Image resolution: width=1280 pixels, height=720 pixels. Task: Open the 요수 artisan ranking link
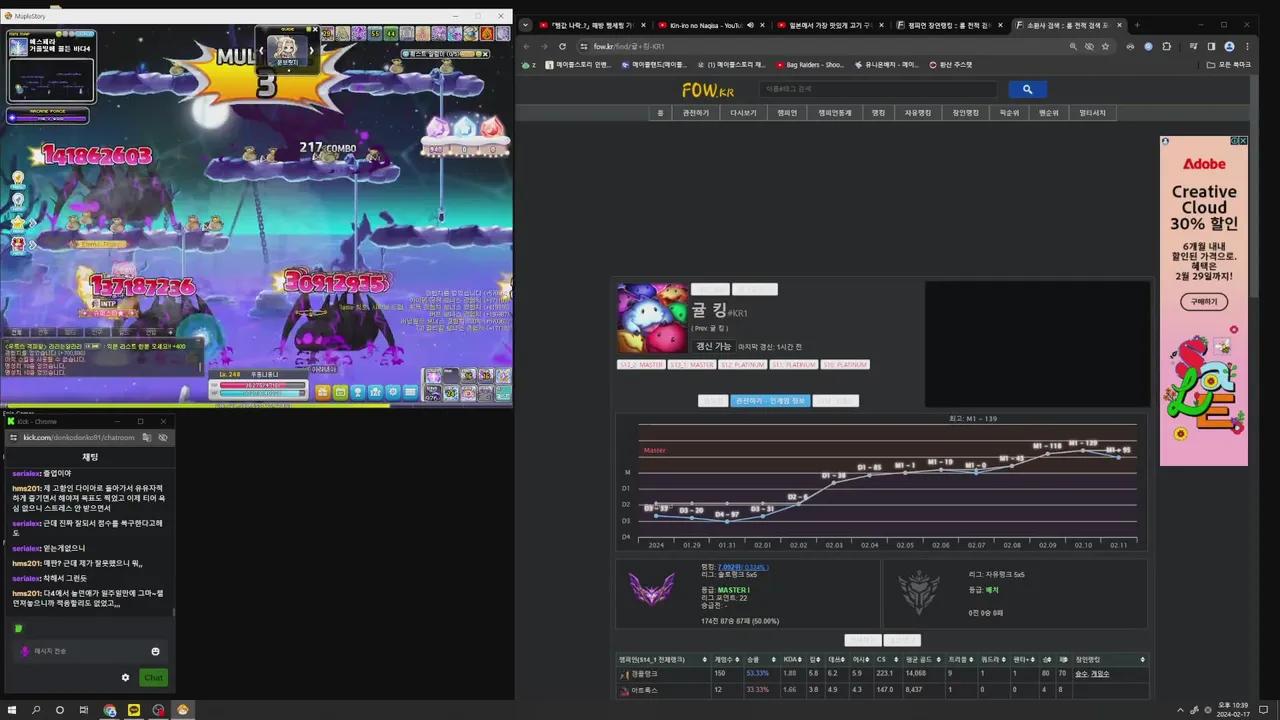(1081, 674)
